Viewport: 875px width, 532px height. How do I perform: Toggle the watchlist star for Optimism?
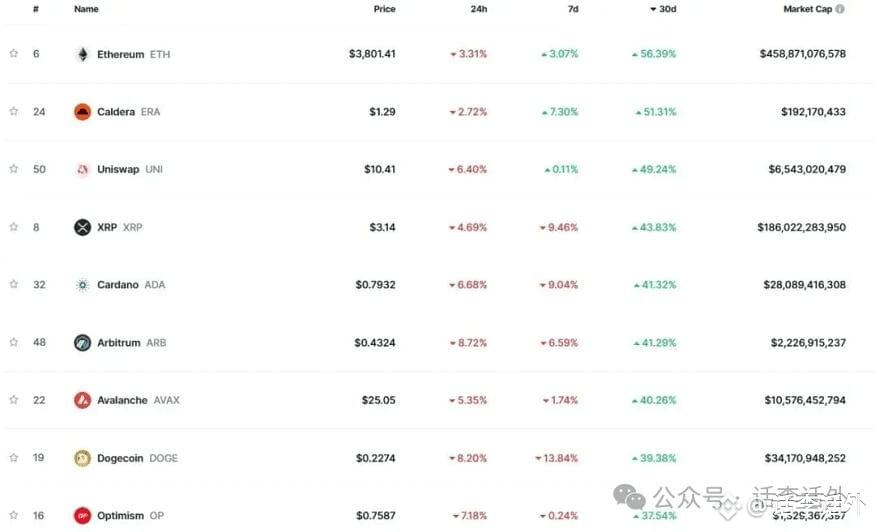click(14, 515)
